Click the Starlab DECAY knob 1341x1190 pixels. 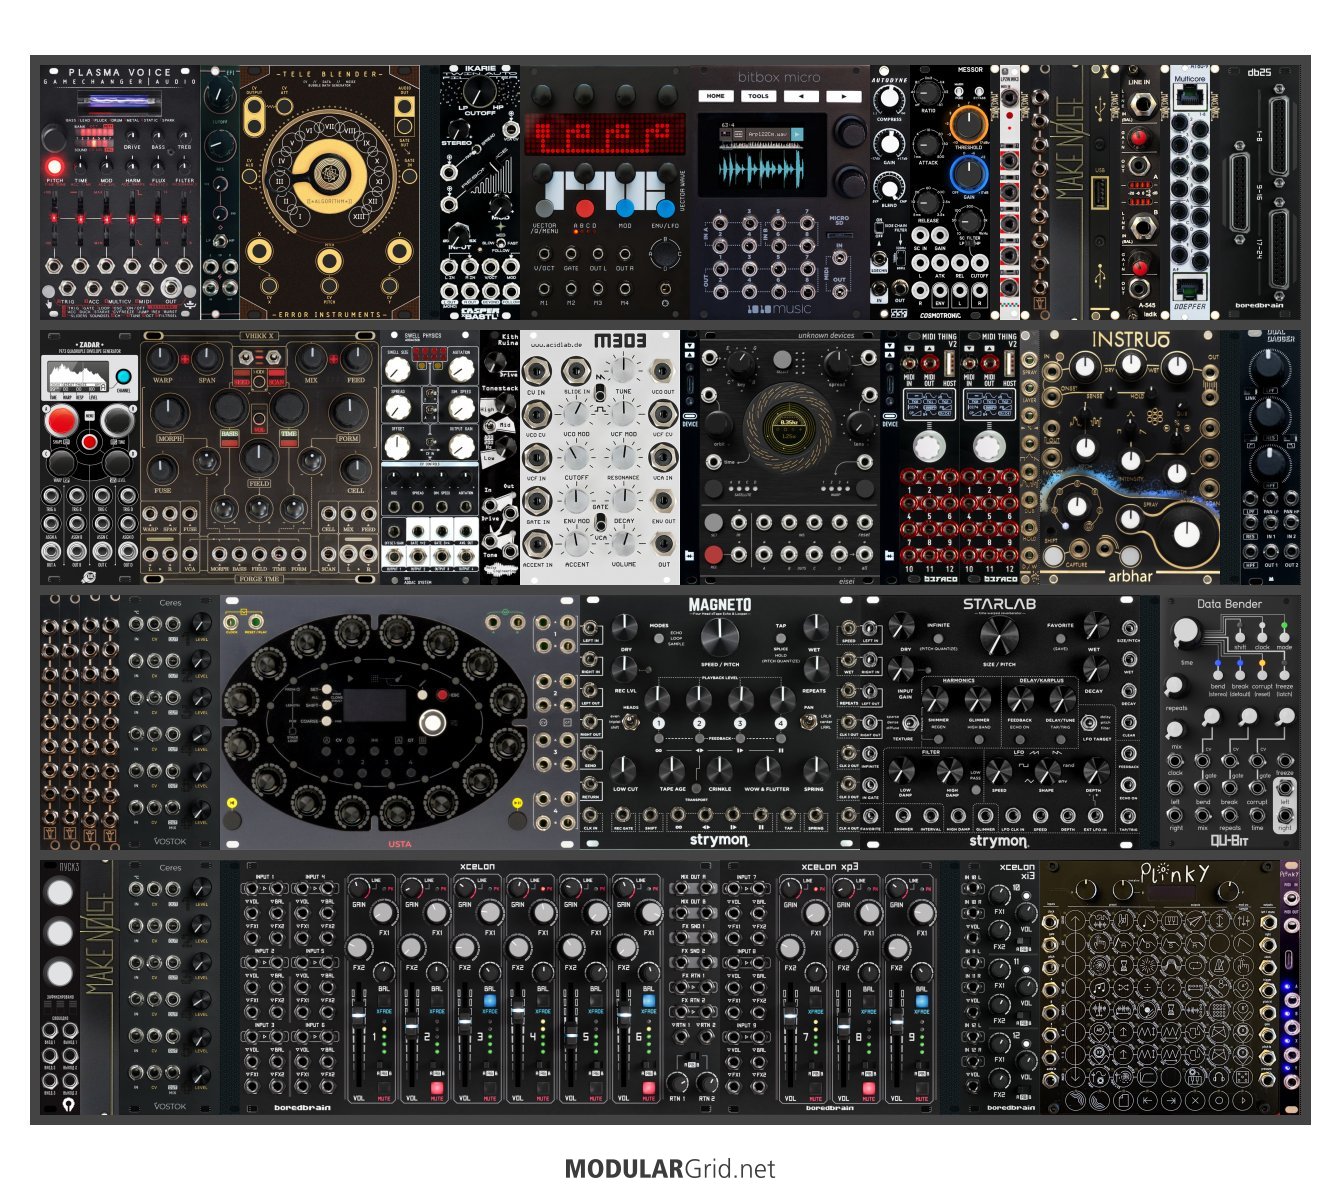pos(1095,671)
